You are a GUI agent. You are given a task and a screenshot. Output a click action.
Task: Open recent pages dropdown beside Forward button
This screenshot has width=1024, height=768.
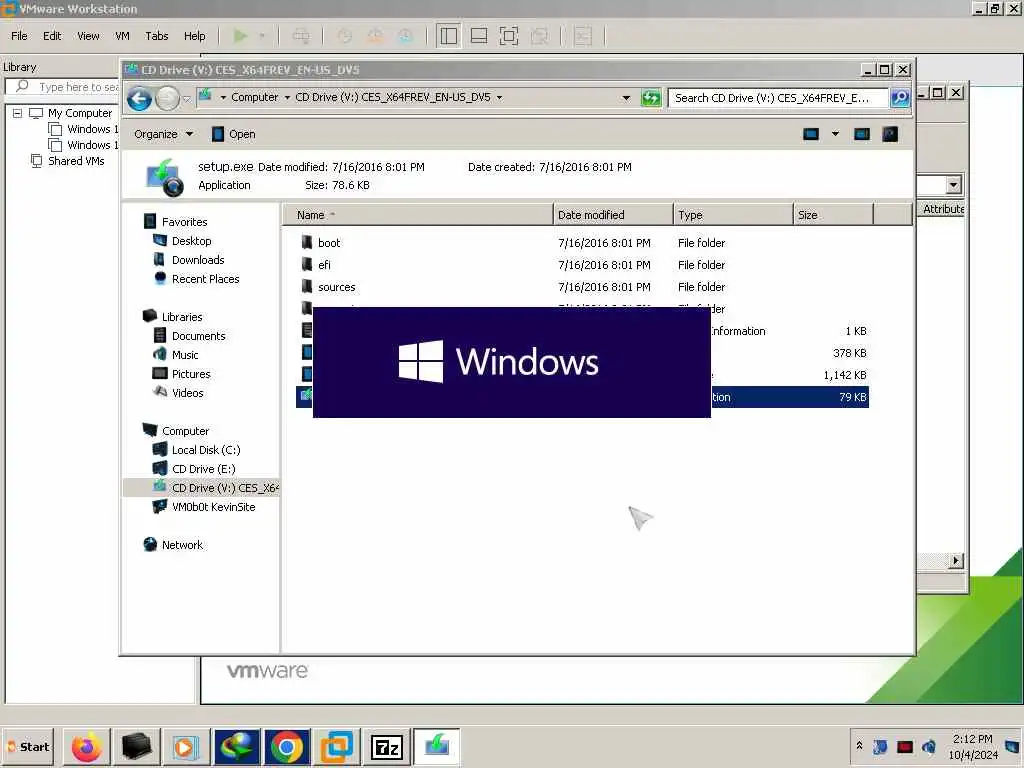click(187, 99)
